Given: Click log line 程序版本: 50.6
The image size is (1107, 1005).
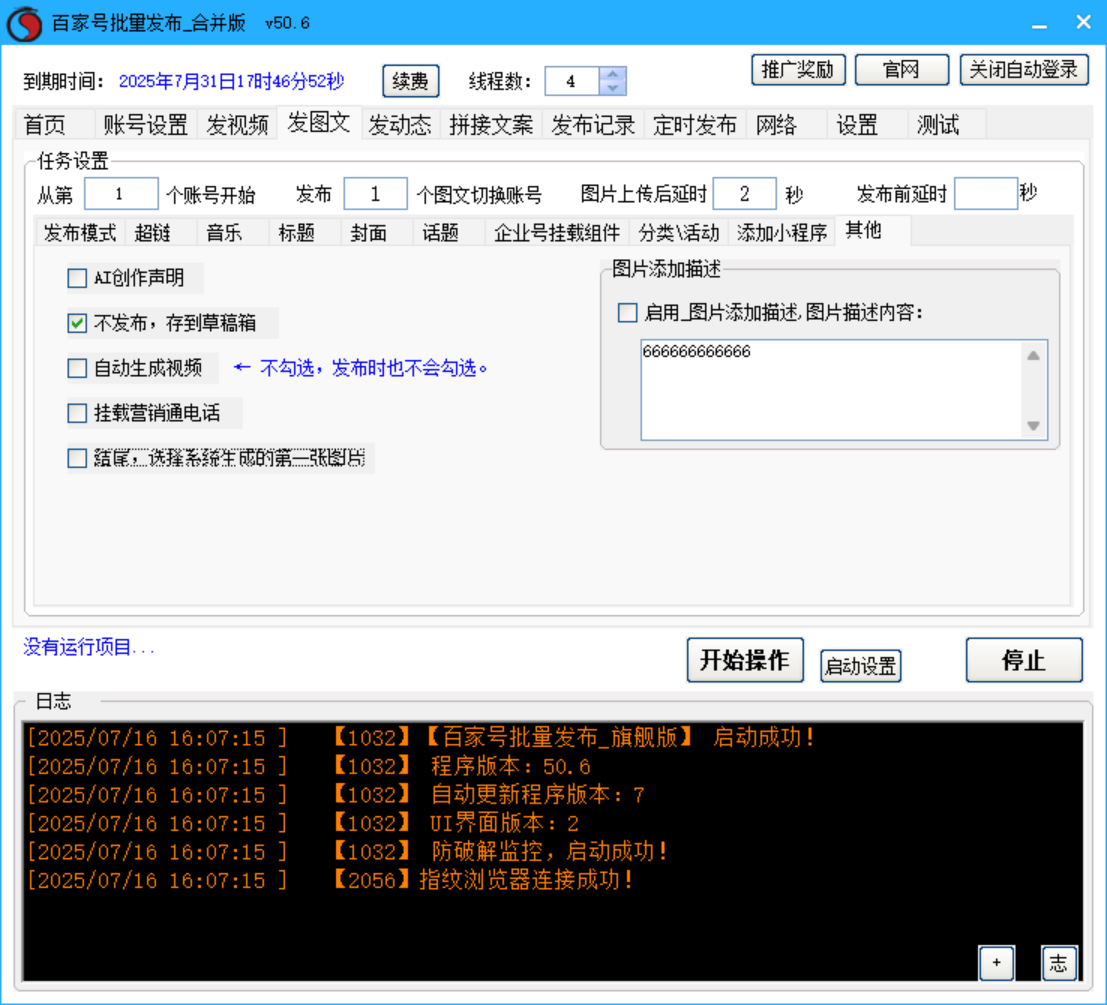Looking at the screenshot, I should 510,766.
